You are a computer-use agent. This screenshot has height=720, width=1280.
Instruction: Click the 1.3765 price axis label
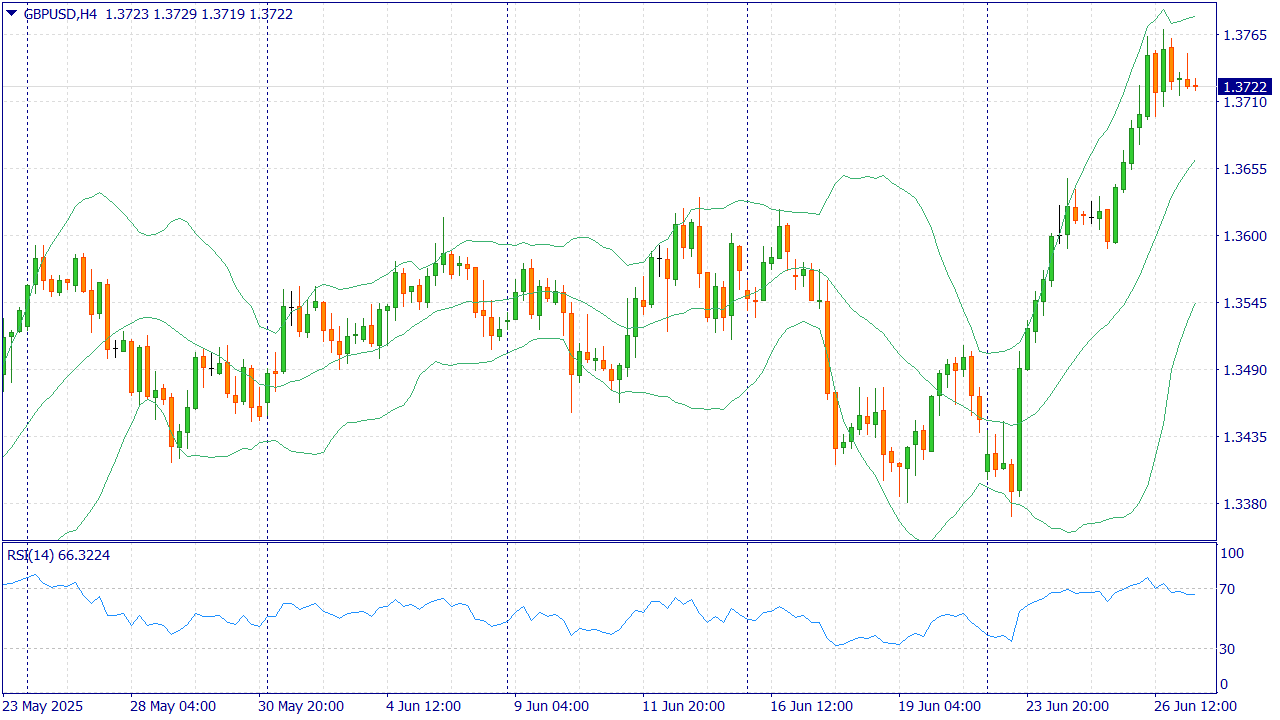1244,36
